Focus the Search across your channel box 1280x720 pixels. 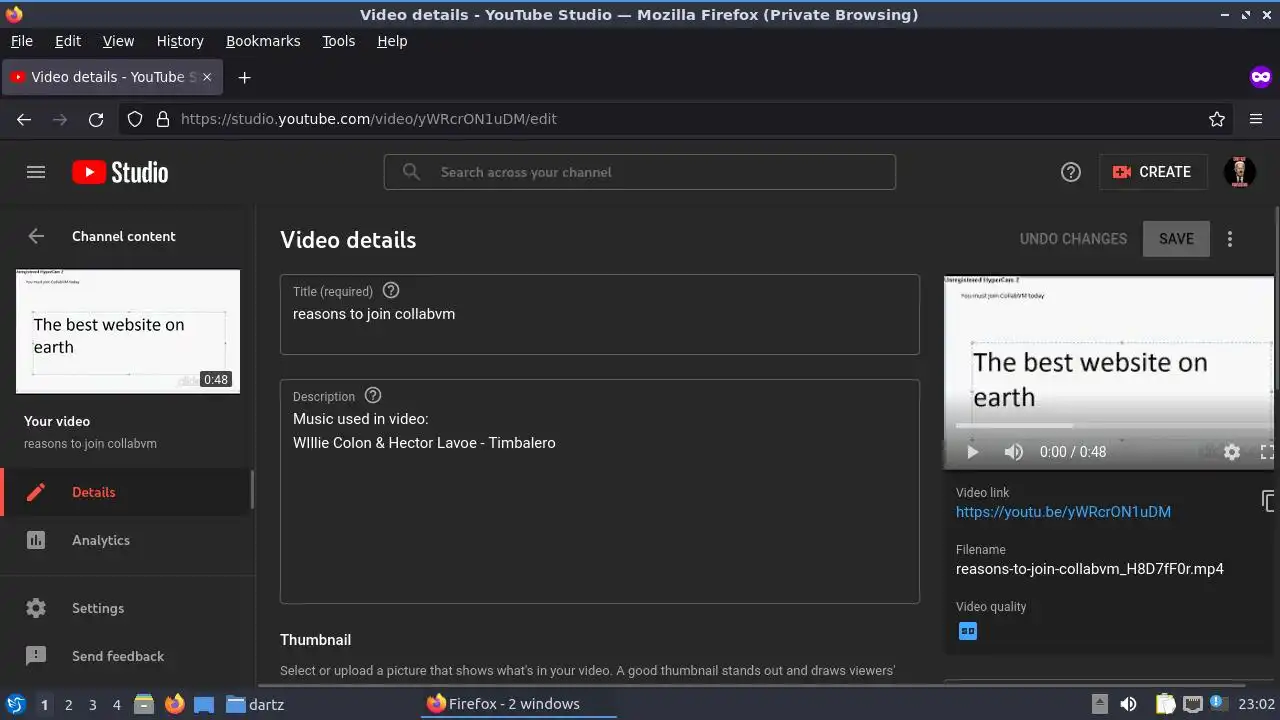pos(640,172)
